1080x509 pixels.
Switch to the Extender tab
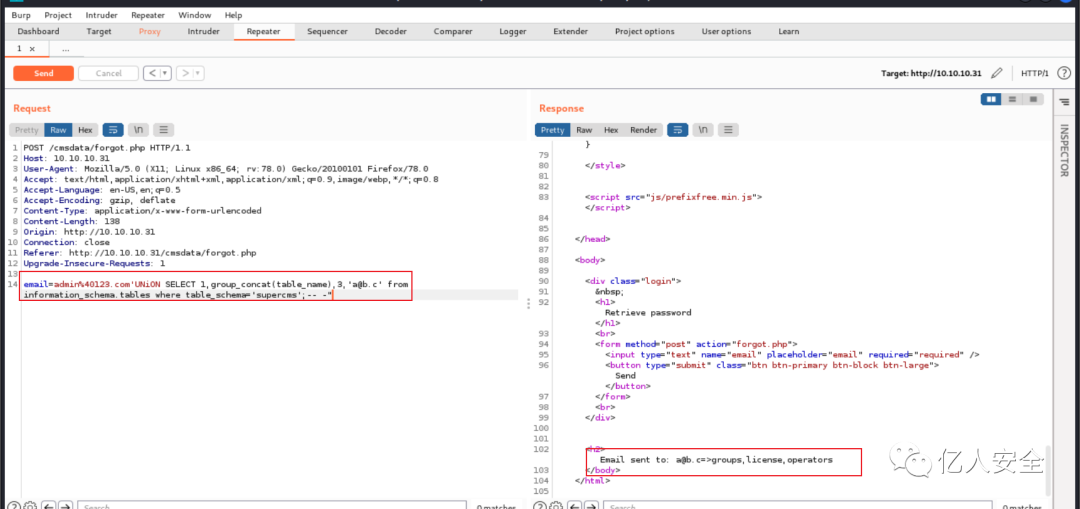(x=570, y=31)
